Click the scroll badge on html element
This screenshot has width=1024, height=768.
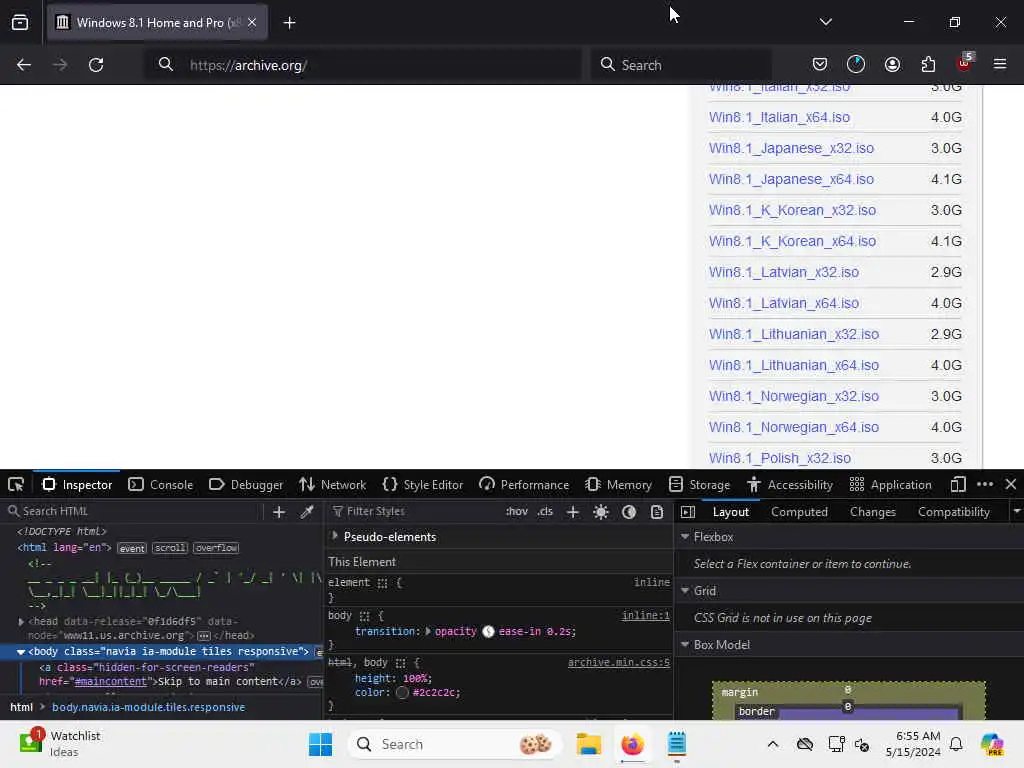pyautogui.click(x=170, y=548)
